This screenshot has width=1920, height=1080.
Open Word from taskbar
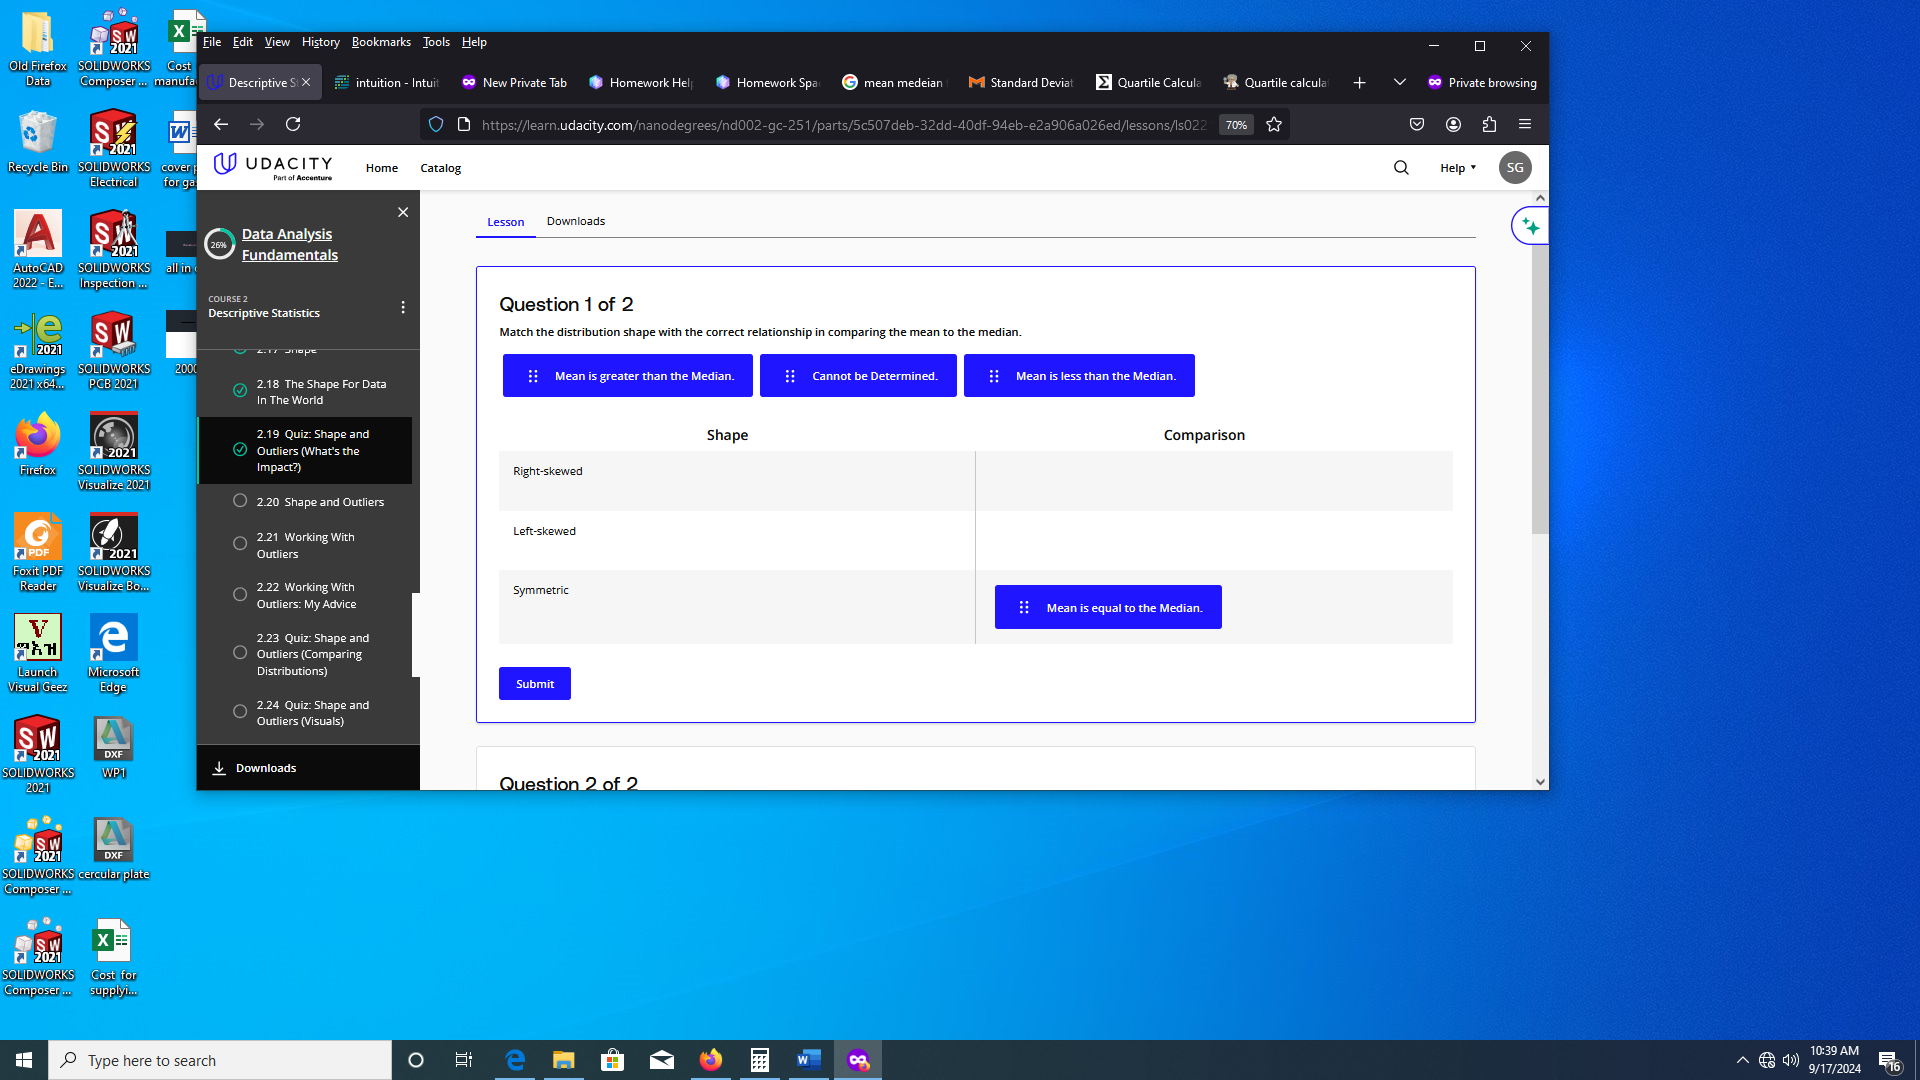pos(809,1060)
